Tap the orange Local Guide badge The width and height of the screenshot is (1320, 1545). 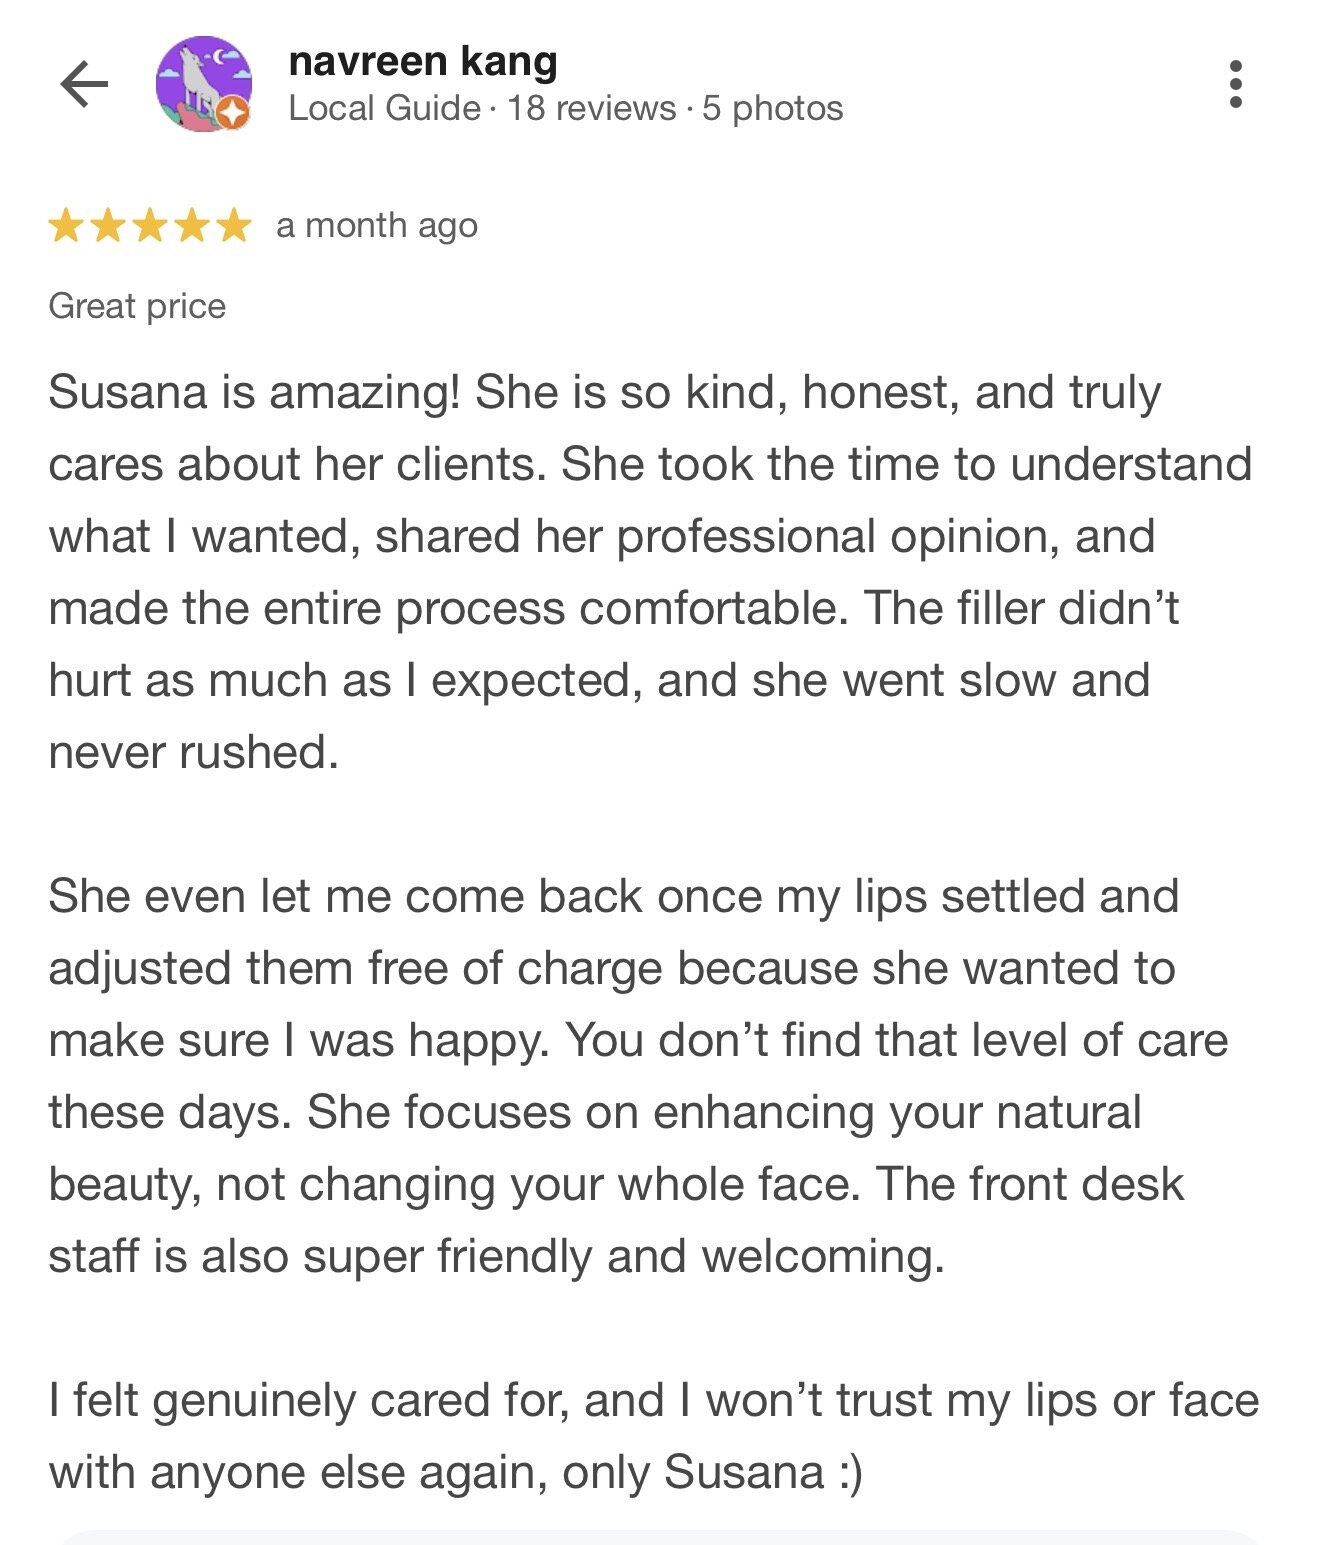pos(232,113)
